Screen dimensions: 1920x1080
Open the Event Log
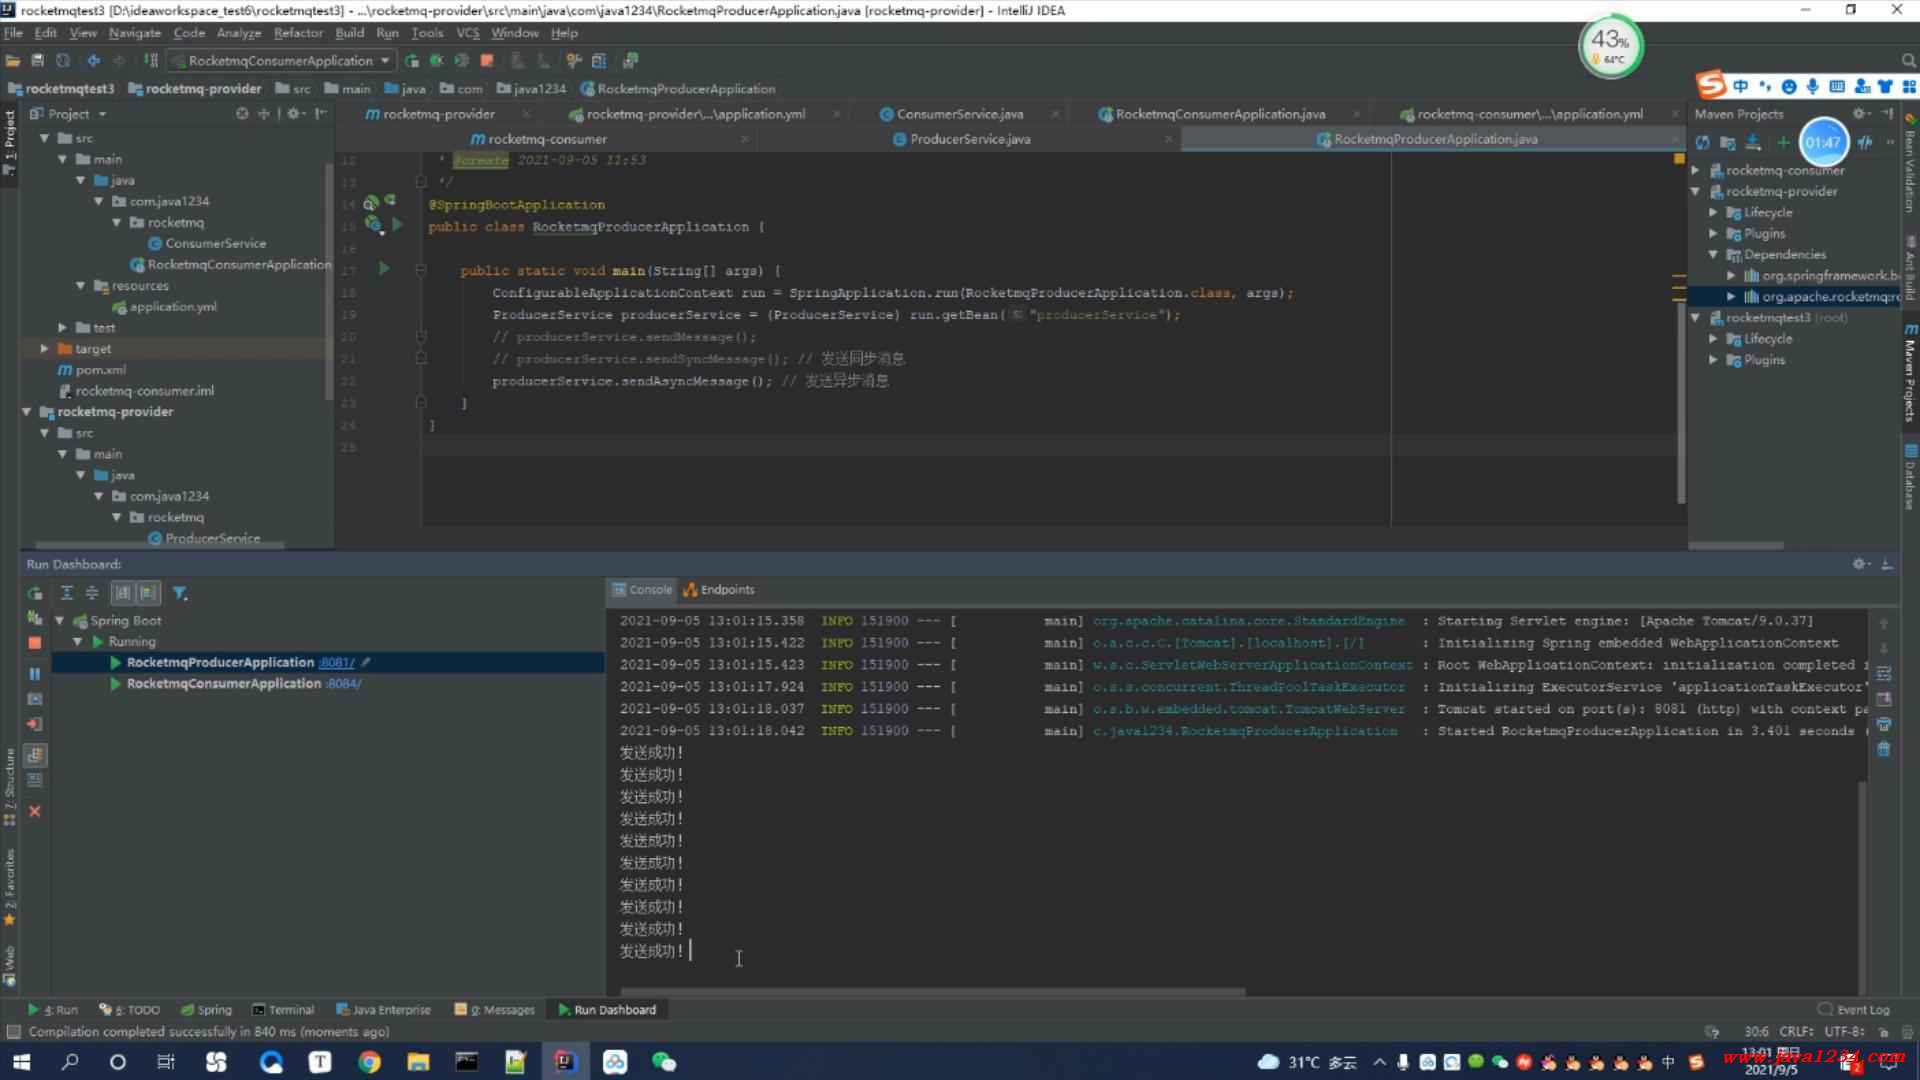(x=1853, y=1010)
